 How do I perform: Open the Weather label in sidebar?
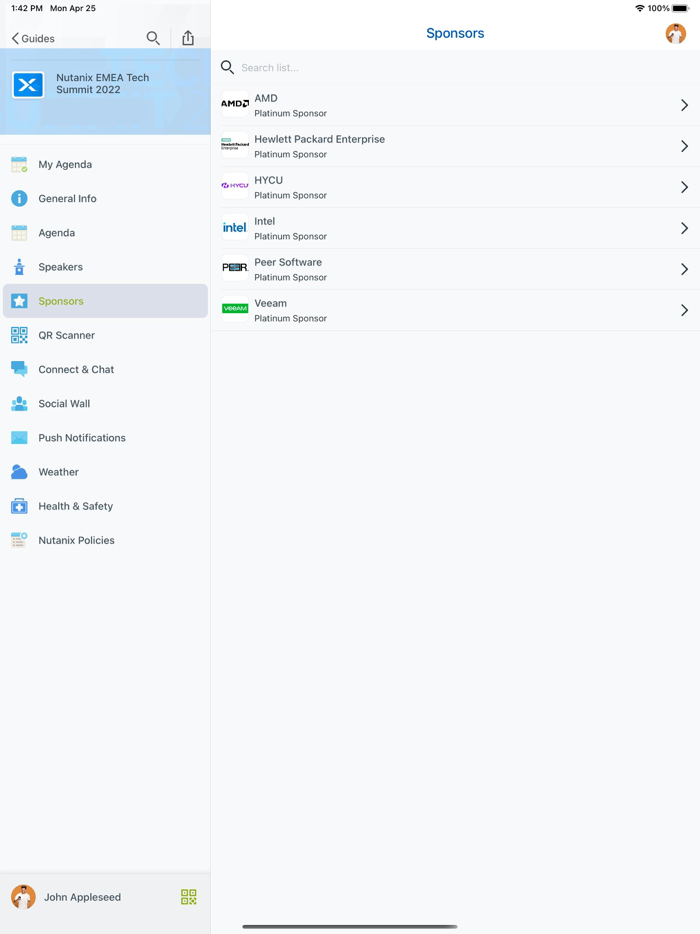click(x=58, y=472)
